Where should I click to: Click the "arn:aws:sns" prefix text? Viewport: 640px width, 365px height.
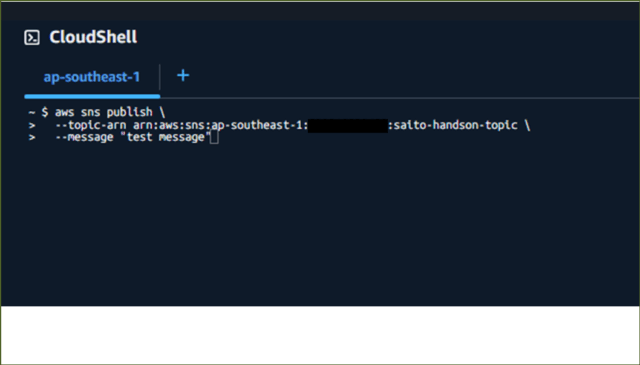tap(169, 125)
